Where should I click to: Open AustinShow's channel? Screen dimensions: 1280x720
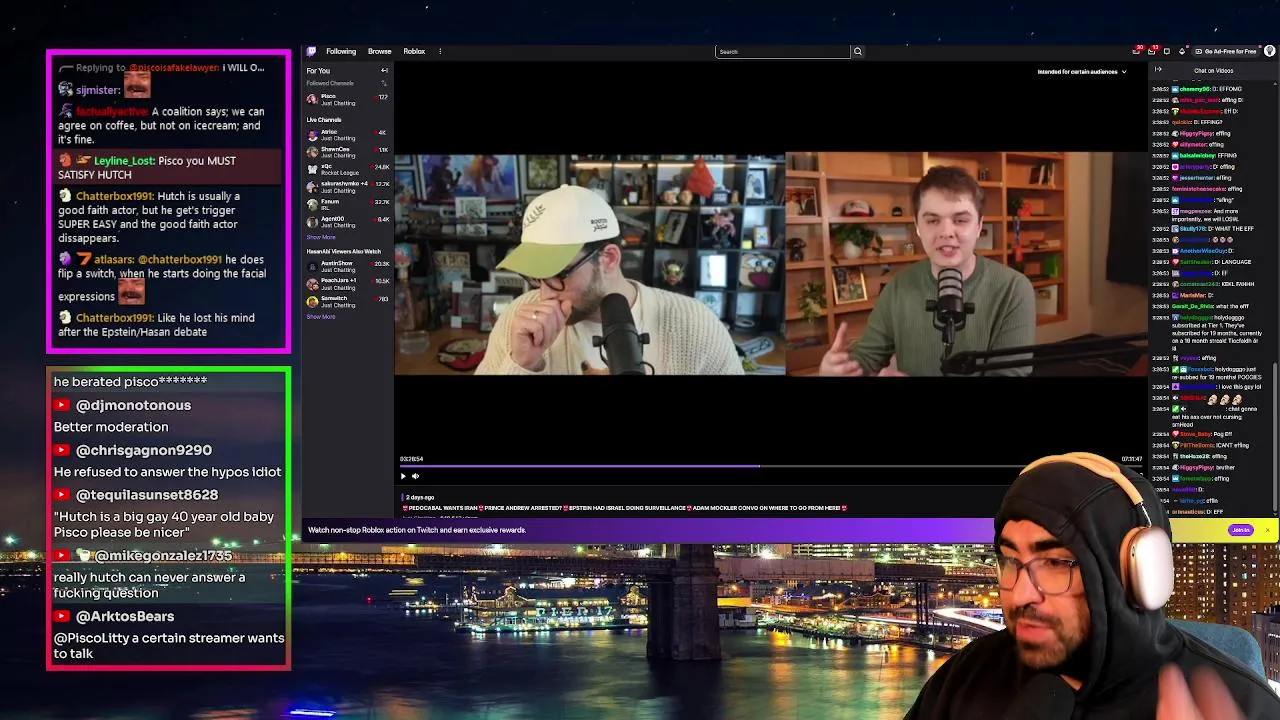(347, 266)
